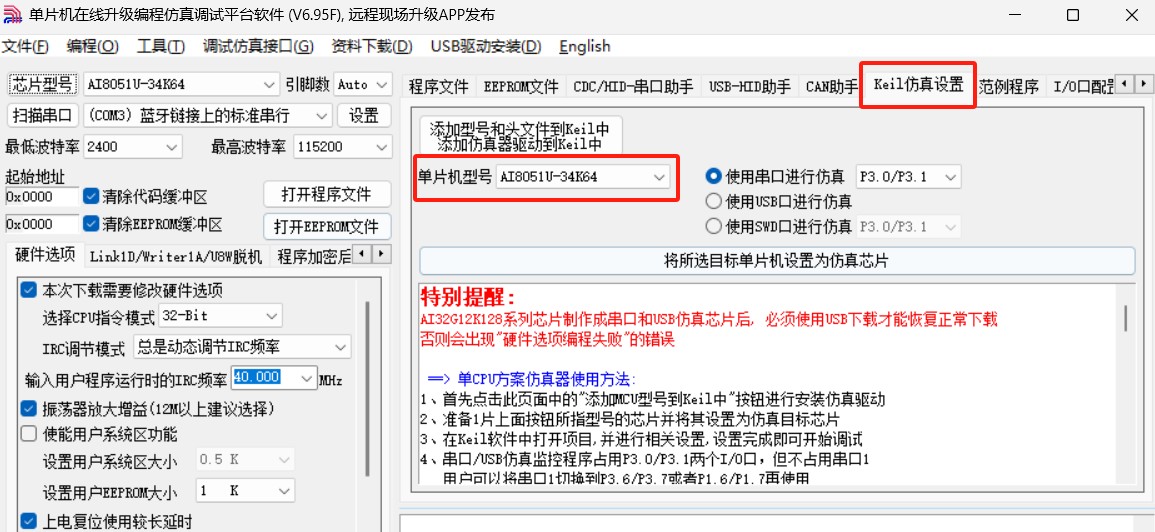The image size is (1155, 532).
Task: Switch to the 程序文件 tab
Action: (x=439, y=87)
